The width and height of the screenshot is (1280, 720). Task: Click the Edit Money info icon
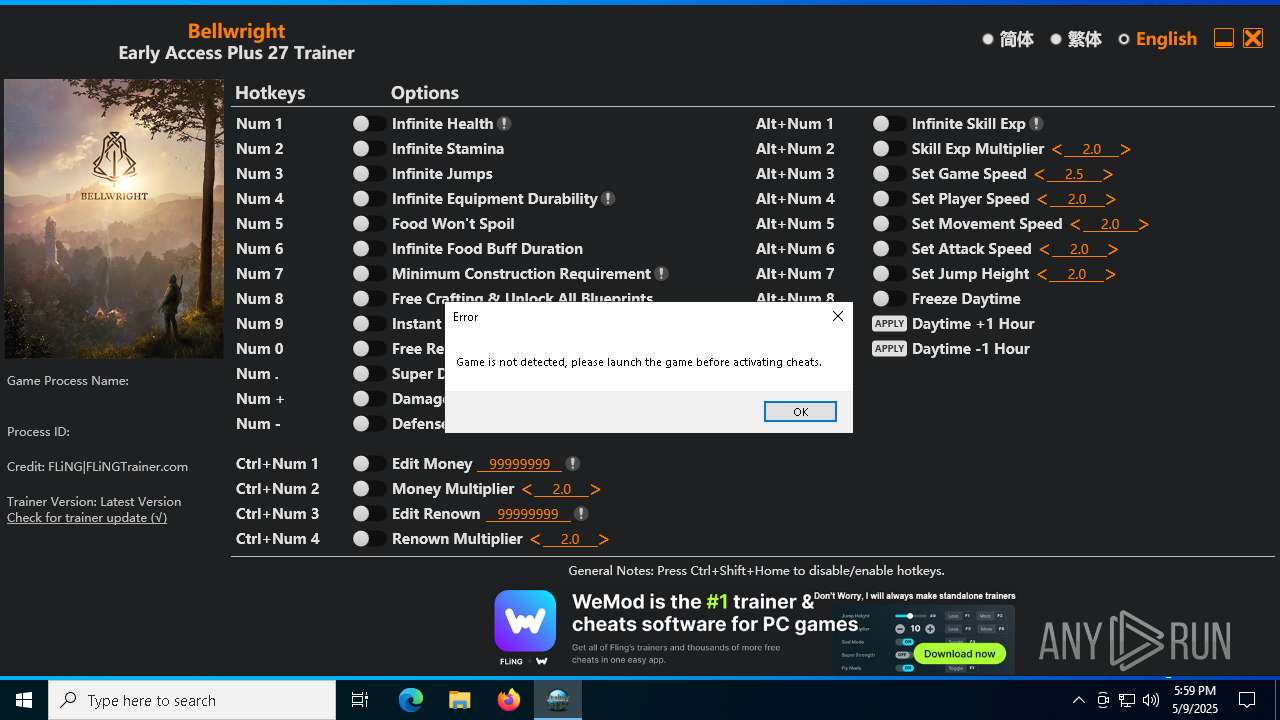[572, 464]
